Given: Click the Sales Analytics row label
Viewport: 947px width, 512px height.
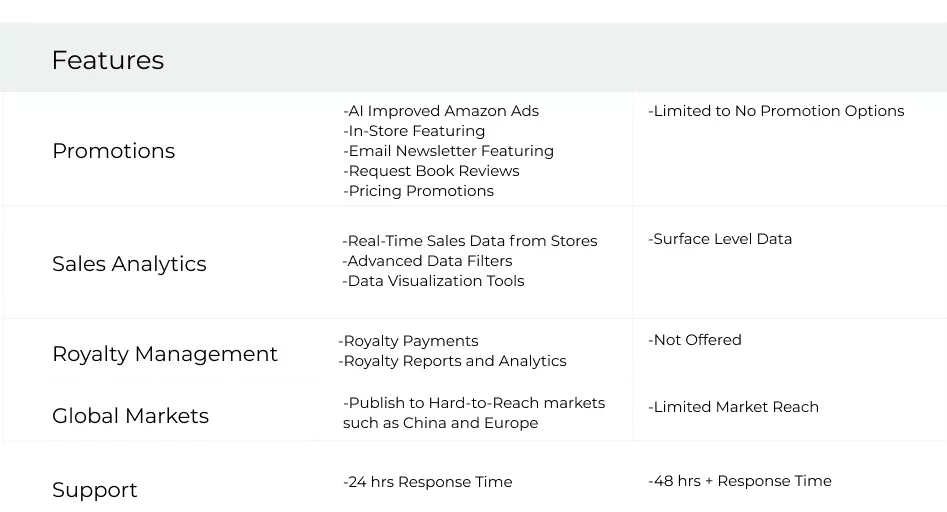Looking at the screenshot, I should click(x=129, y=264).
